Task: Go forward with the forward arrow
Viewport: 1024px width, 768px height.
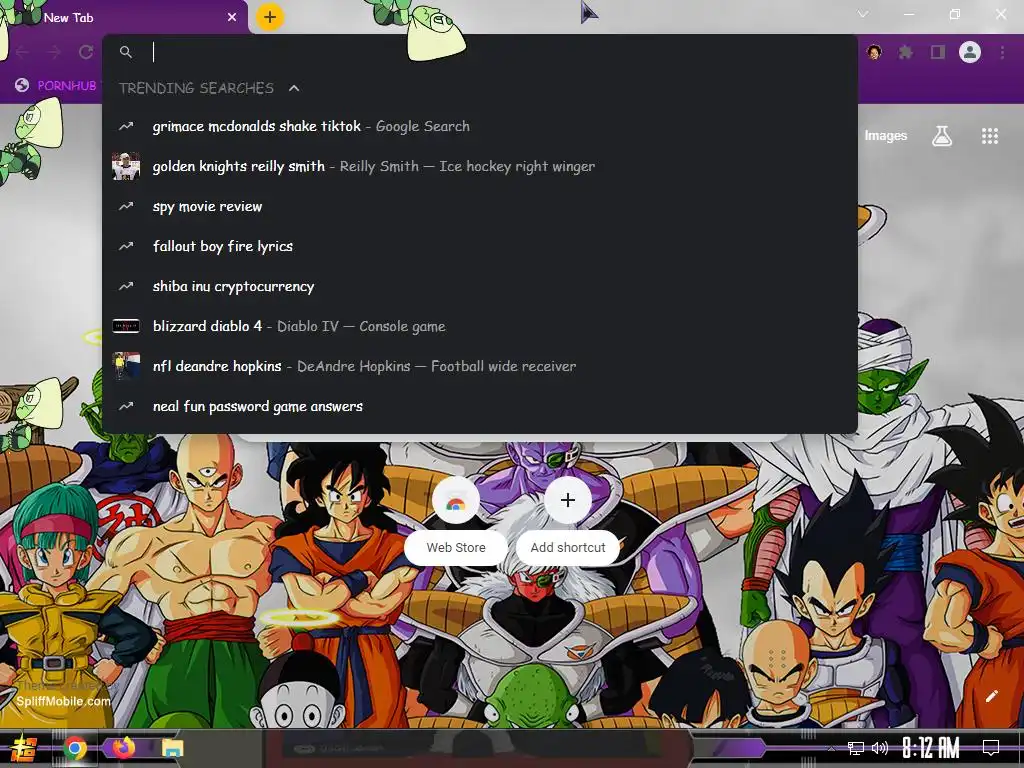Action: [54, 52]
